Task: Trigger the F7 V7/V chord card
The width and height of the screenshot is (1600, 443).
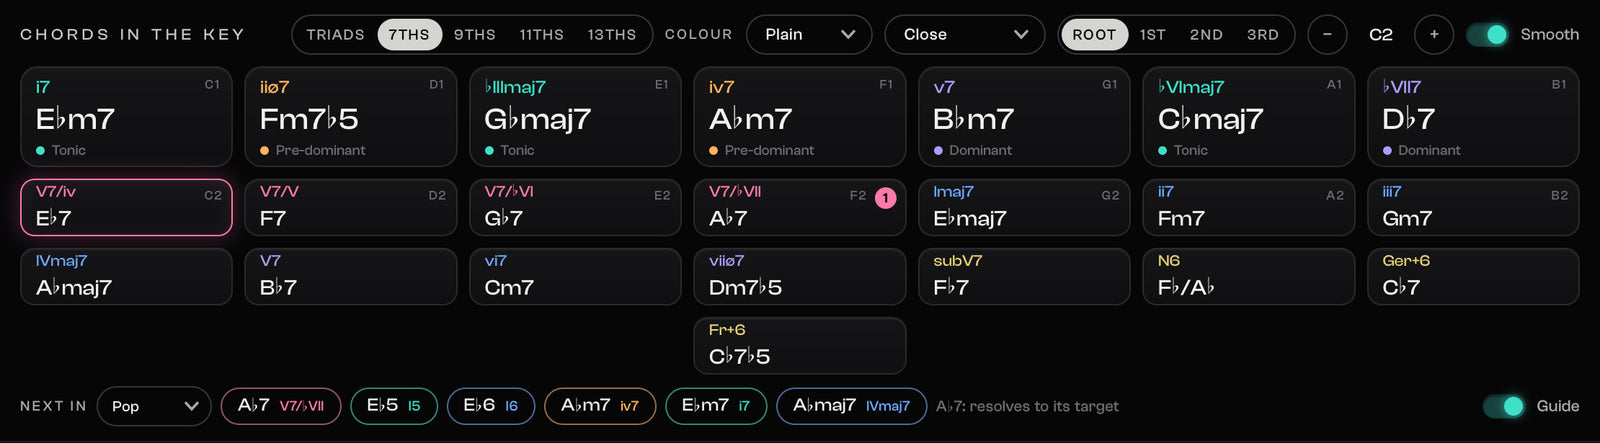Action: pyautogui.click(x=351, y=207)
